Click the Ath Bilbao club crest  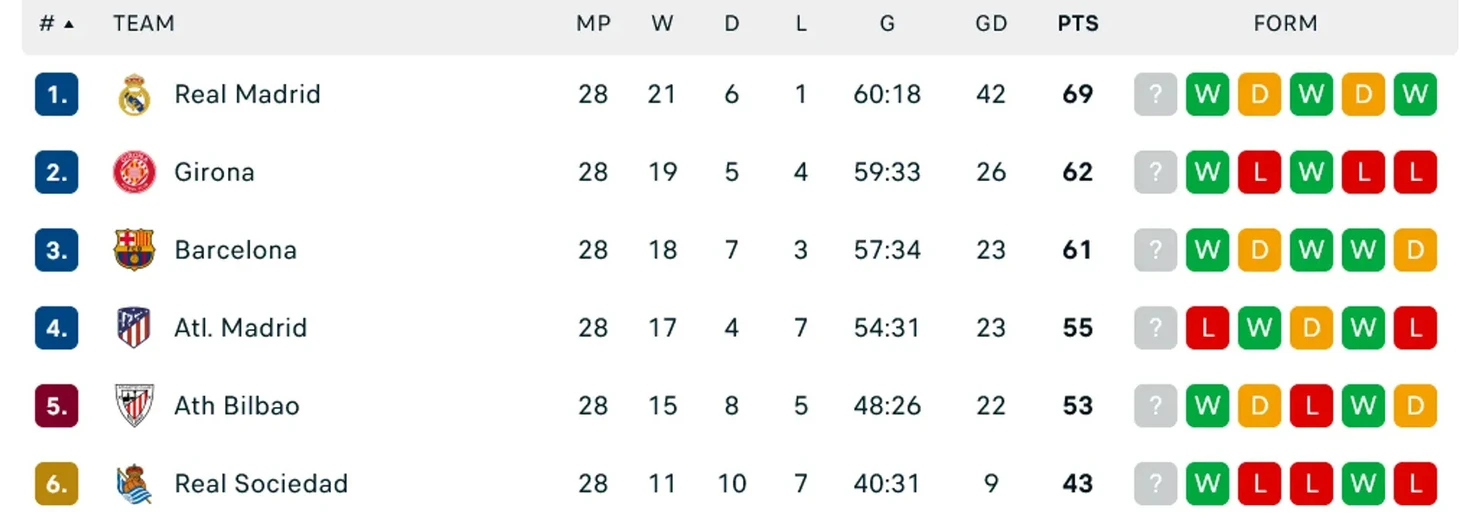pyautogui.click(x=134, y=406)
